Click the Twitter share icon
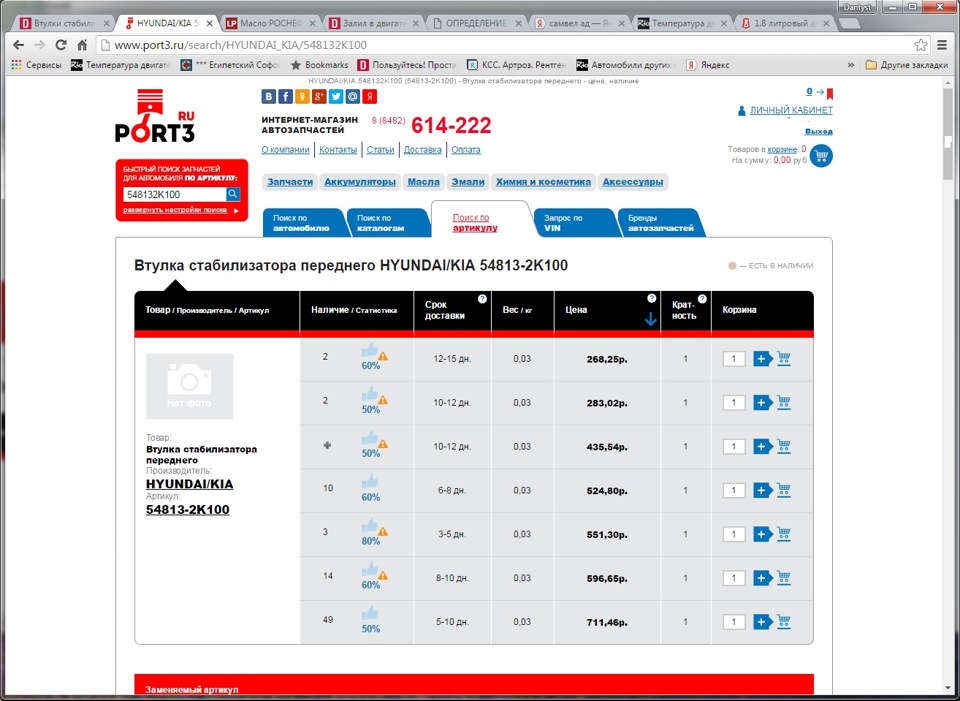 click(x=336, y=97)
